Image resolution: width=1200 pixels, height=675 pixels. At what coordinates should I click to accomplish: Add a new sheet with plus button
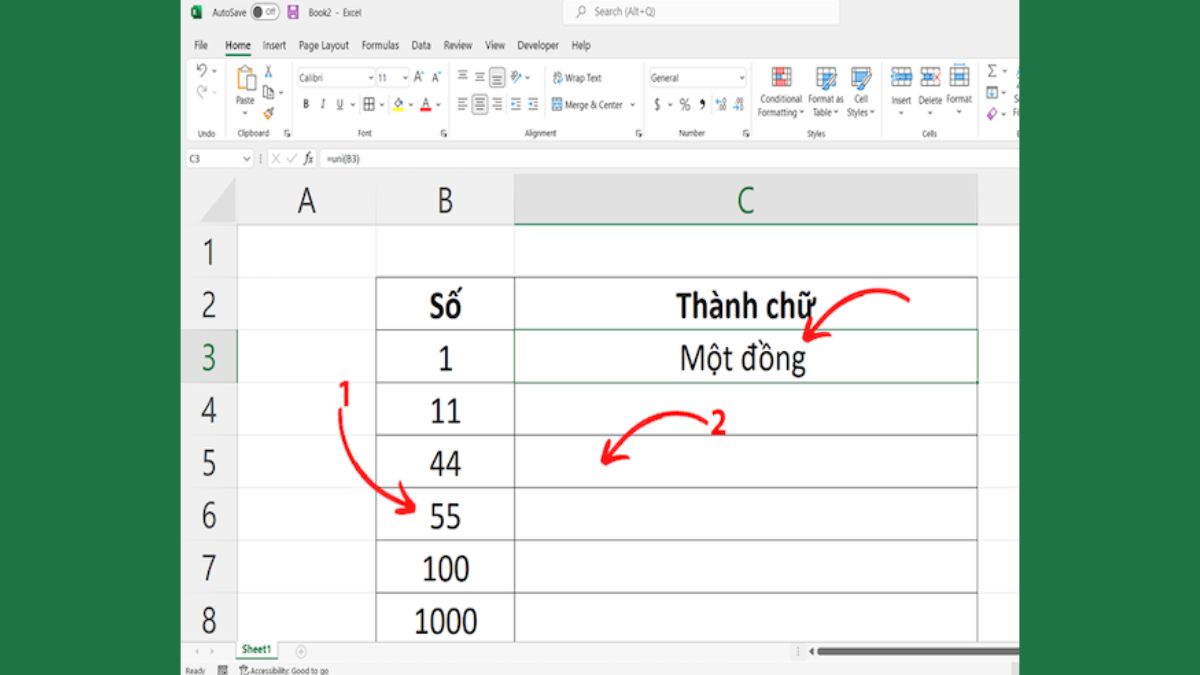coord(301,651)
